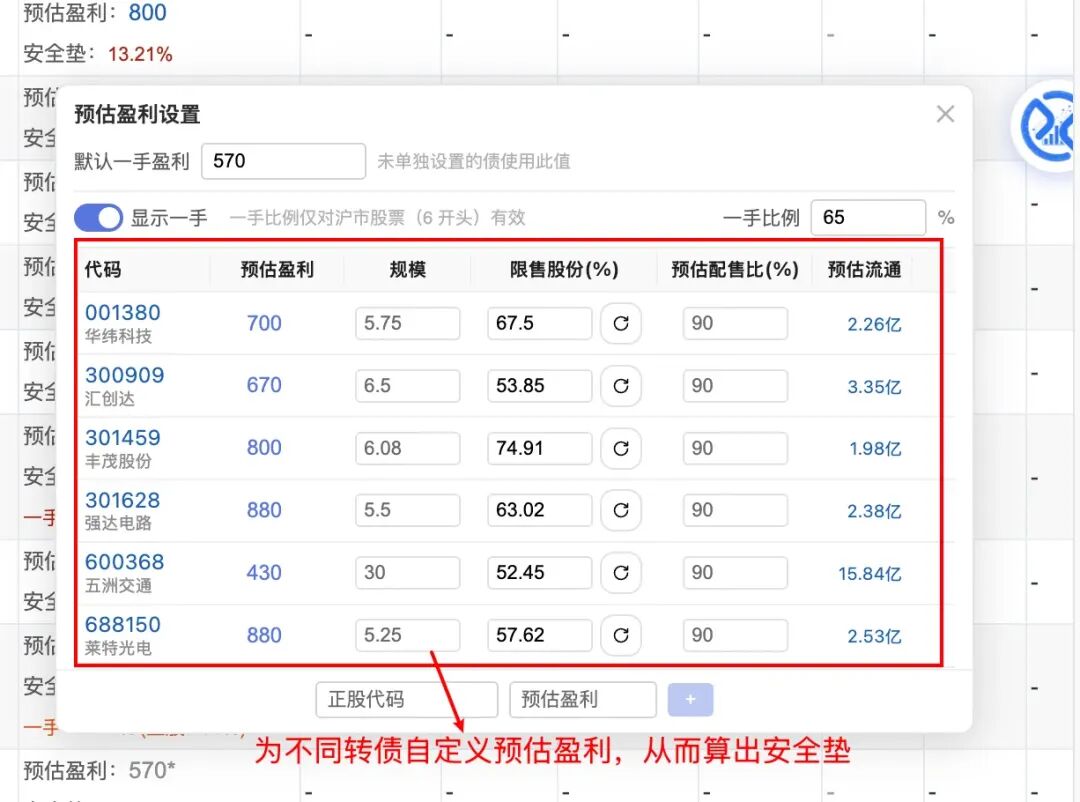Edit 规模 field 6.5 for 300909

coord(408,386)
